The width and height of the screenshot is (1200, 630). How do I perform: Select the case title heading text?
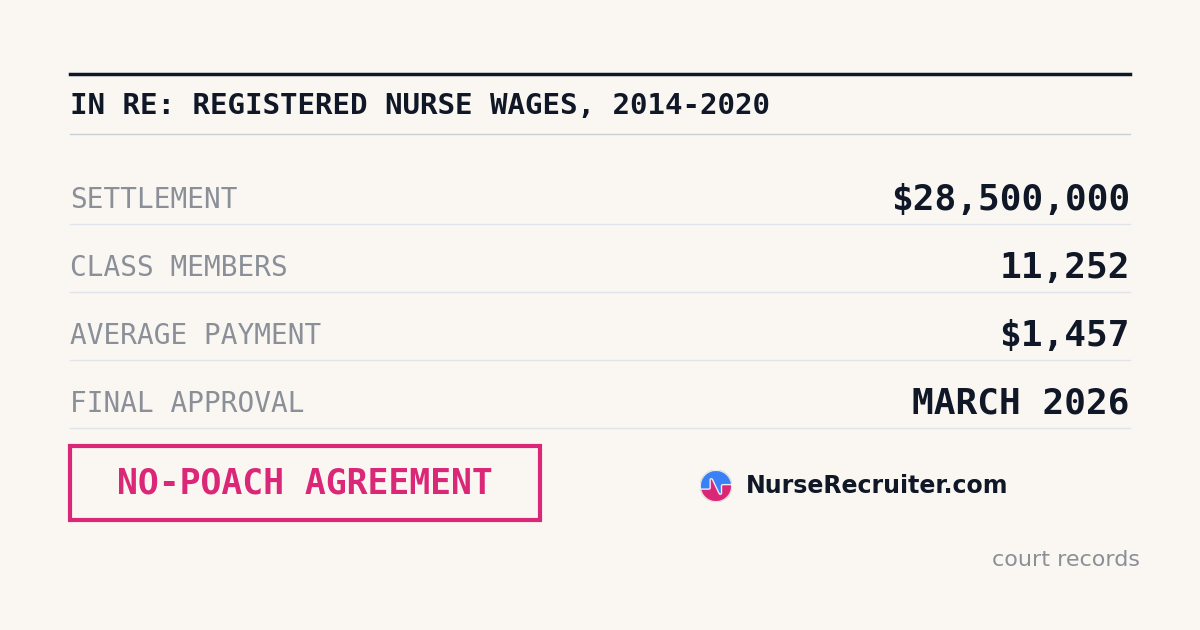pyautogui.click(x=420, y=105)
